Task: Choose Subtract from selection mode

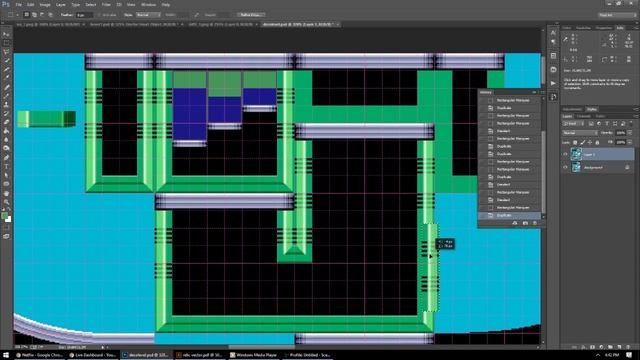Action: [42, 15]
